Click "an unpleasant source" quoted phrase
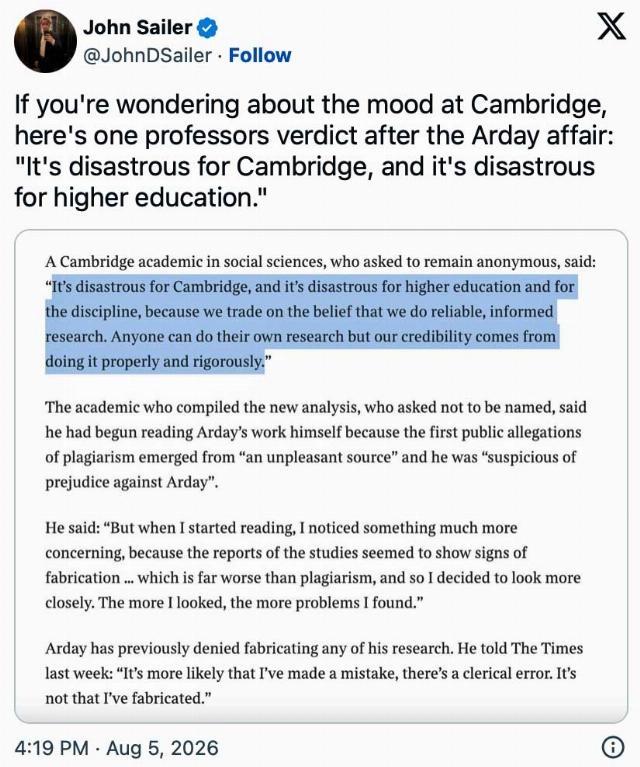This screenshot has height=767, width=640. tap(318, 457)
